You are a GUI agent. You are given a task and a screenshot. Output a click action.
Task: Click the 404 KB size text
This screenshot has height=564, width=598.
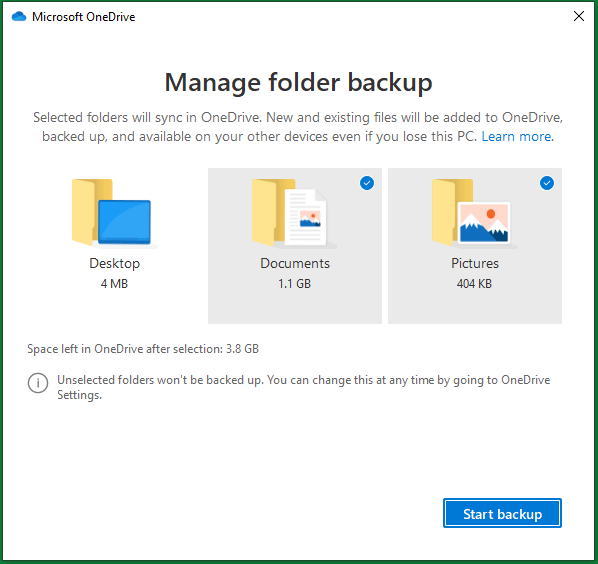tap(474, 284)
